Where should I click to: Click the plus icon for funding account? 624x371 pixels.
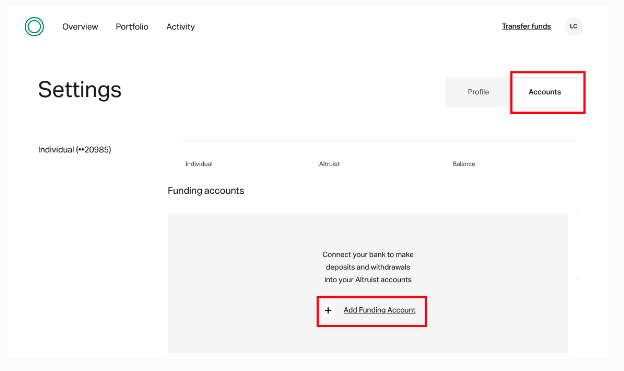pyautogui.click(x=328, y=310)
